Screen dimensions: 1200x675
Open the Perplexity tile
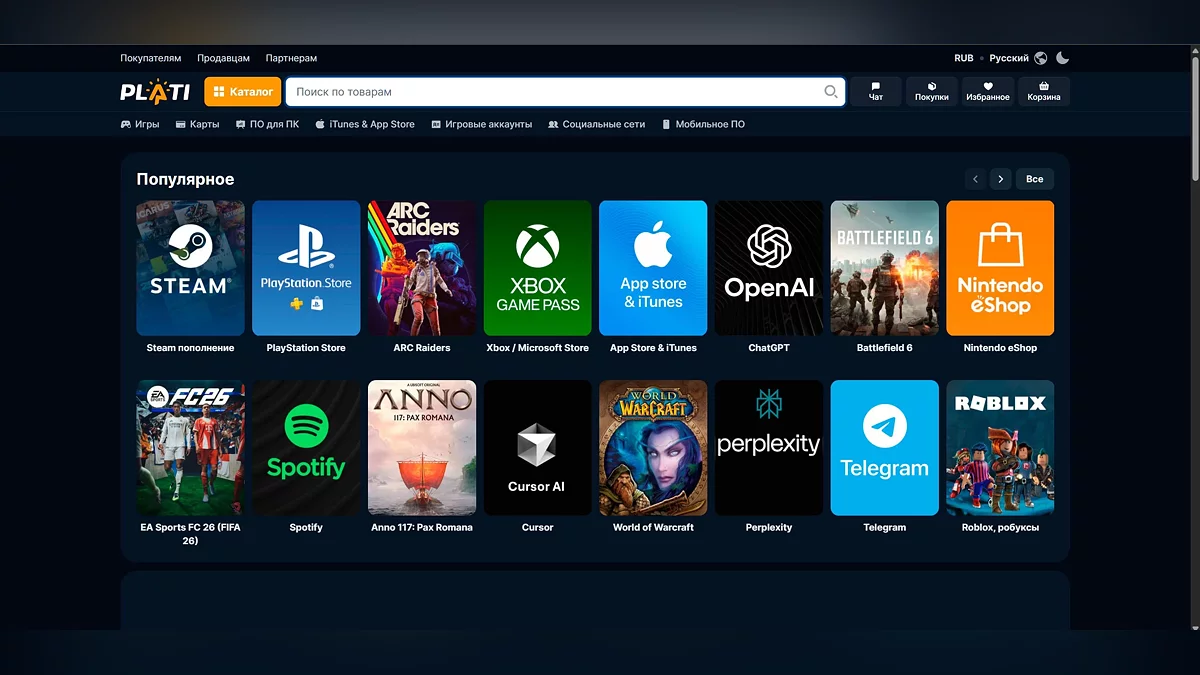pyautogui.click(x=769, y=448)
